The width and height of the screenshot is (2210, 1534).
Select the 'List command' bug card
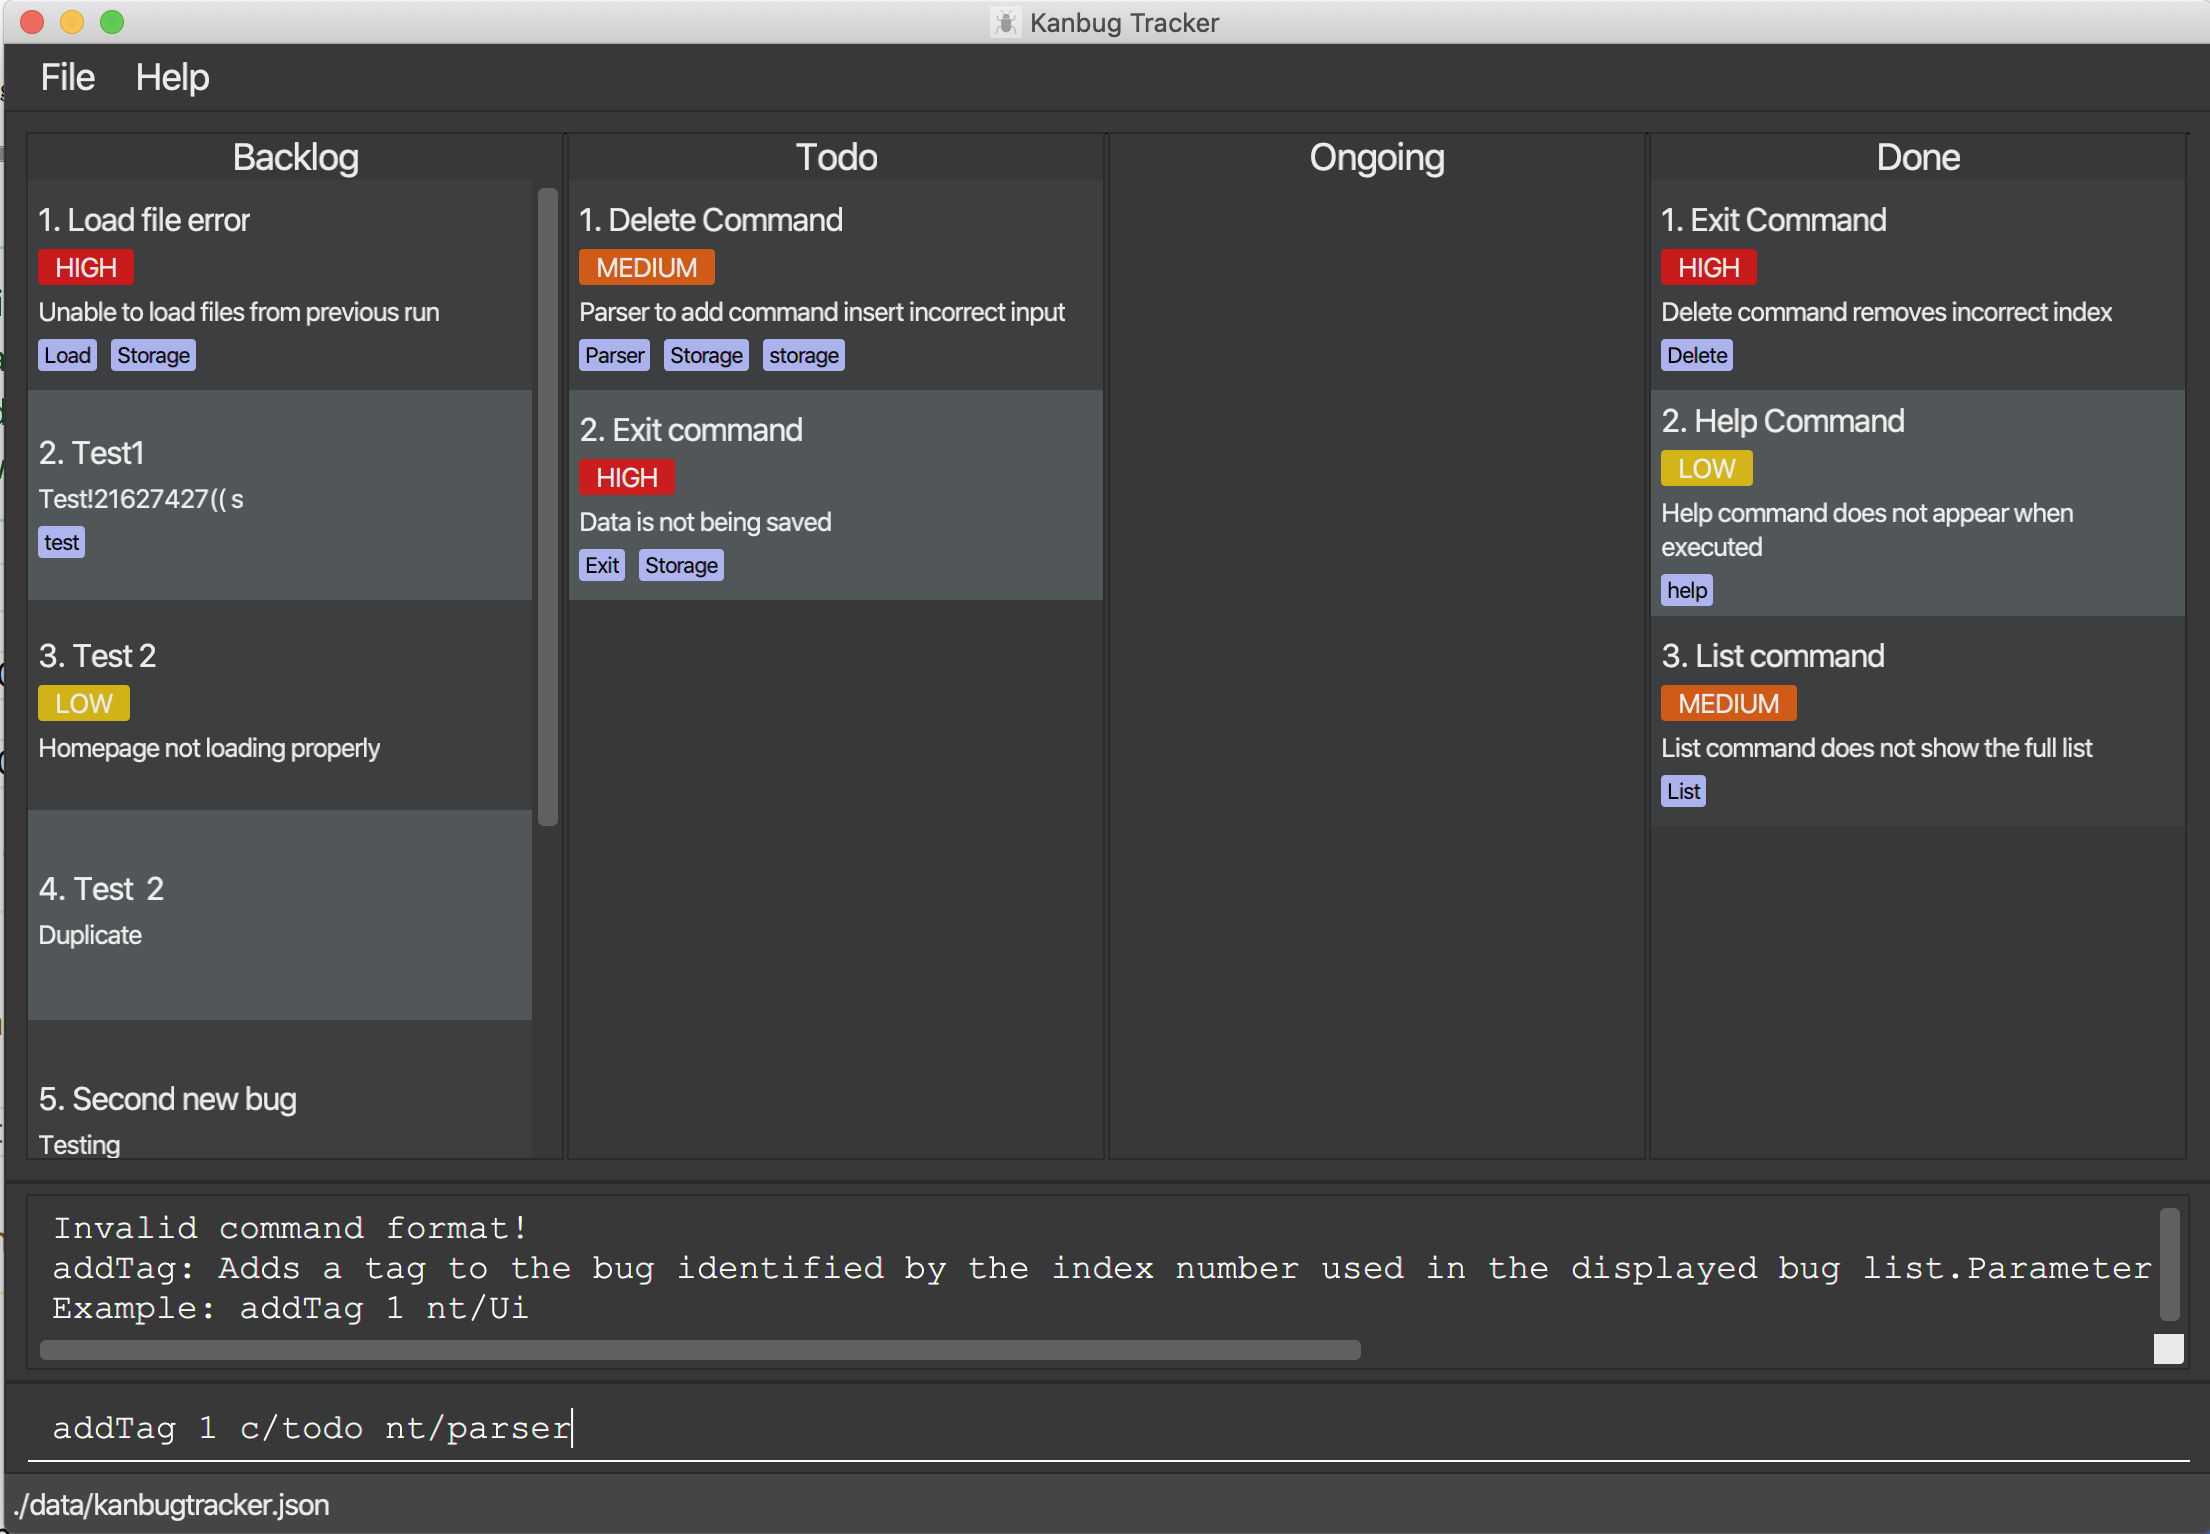point(1918,720)
